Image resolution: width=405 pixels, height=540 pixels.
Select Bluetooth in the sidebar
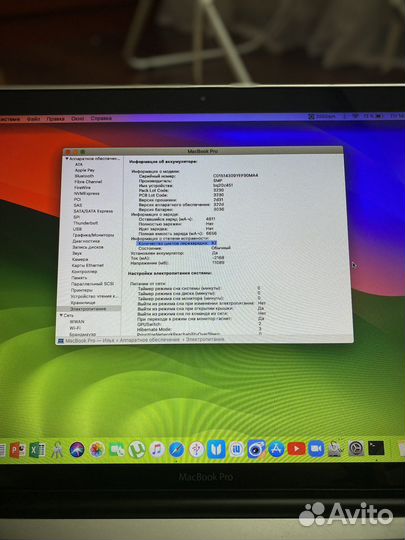[84, 176]
